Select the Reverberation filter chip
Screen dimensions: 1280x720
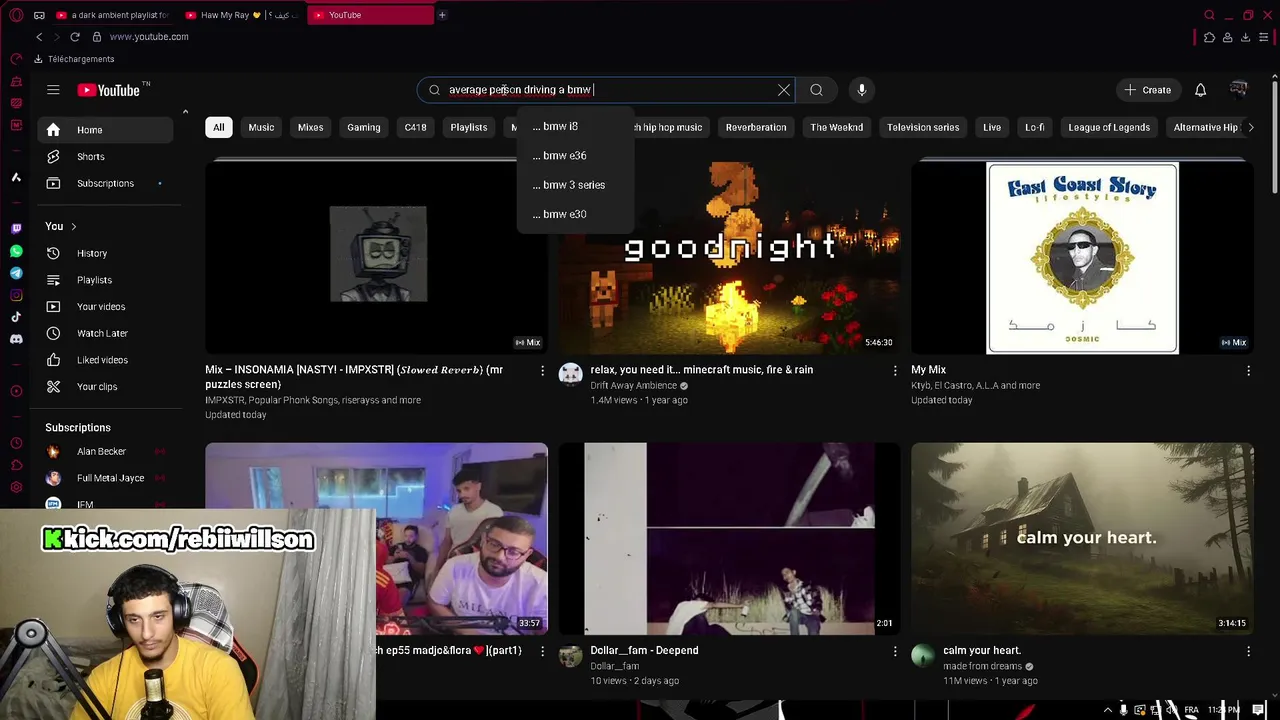pyautogui.click(x=756, y=127)
